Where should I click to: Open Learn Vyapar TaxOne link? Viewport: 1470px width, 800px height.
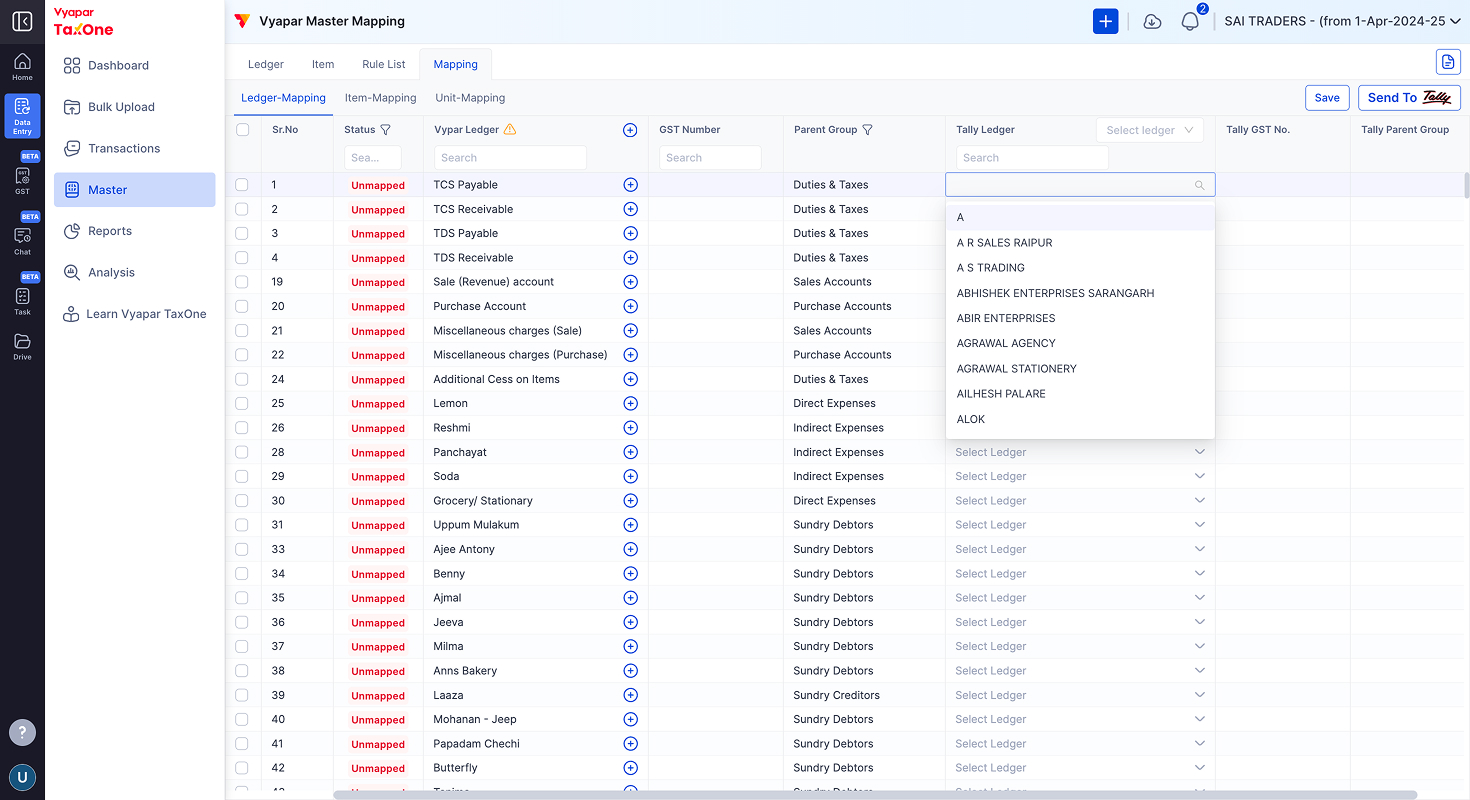pyautogui.click(x=135, y=314)
